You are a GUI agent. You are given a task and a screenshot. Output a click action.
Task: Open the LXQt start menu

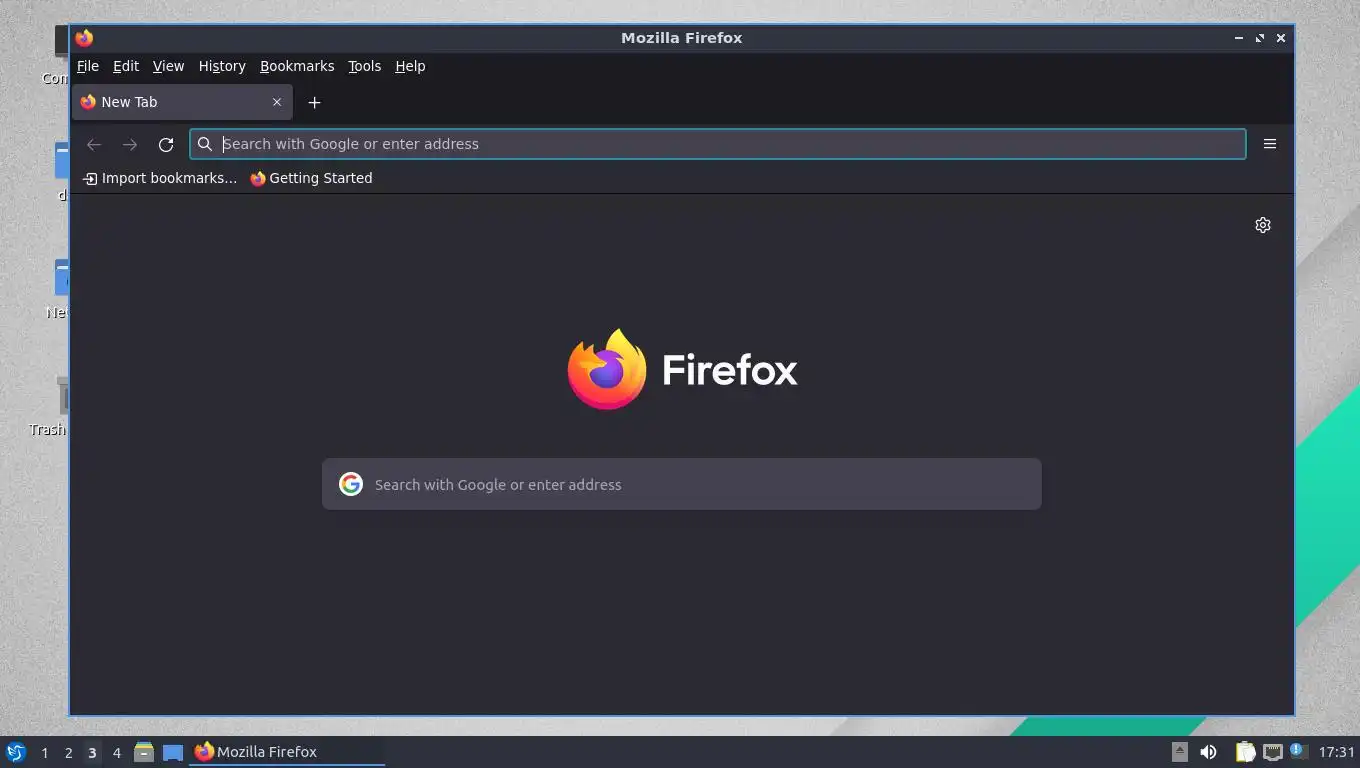[x=15, y=752]
